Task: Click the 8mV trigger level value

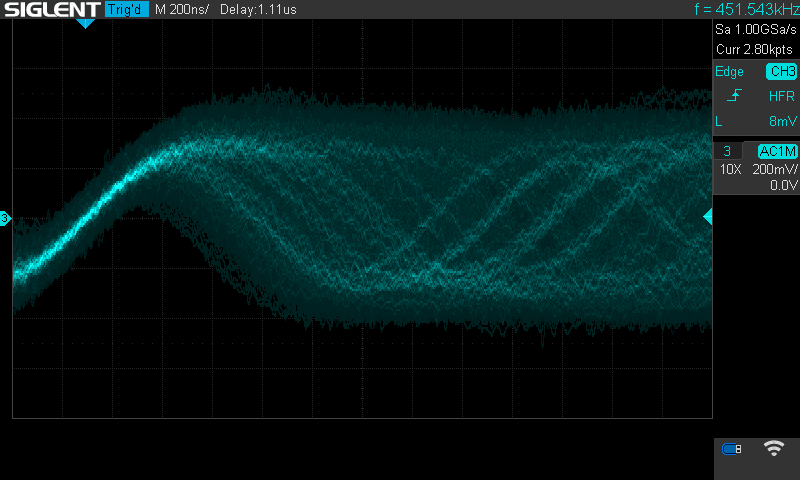Action: 783,121
